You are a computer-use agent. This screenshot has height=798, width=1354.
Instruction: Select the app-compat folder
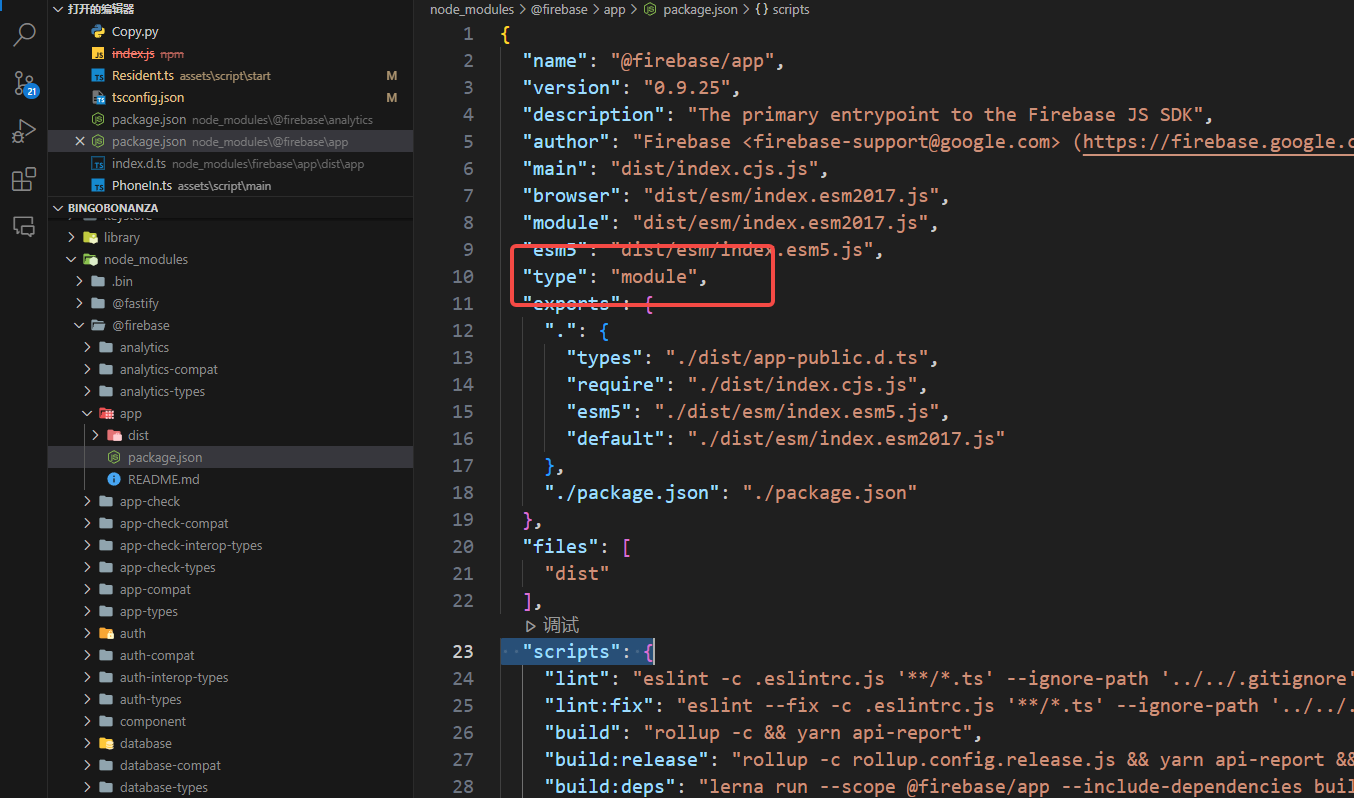click(x=230, y=590)
